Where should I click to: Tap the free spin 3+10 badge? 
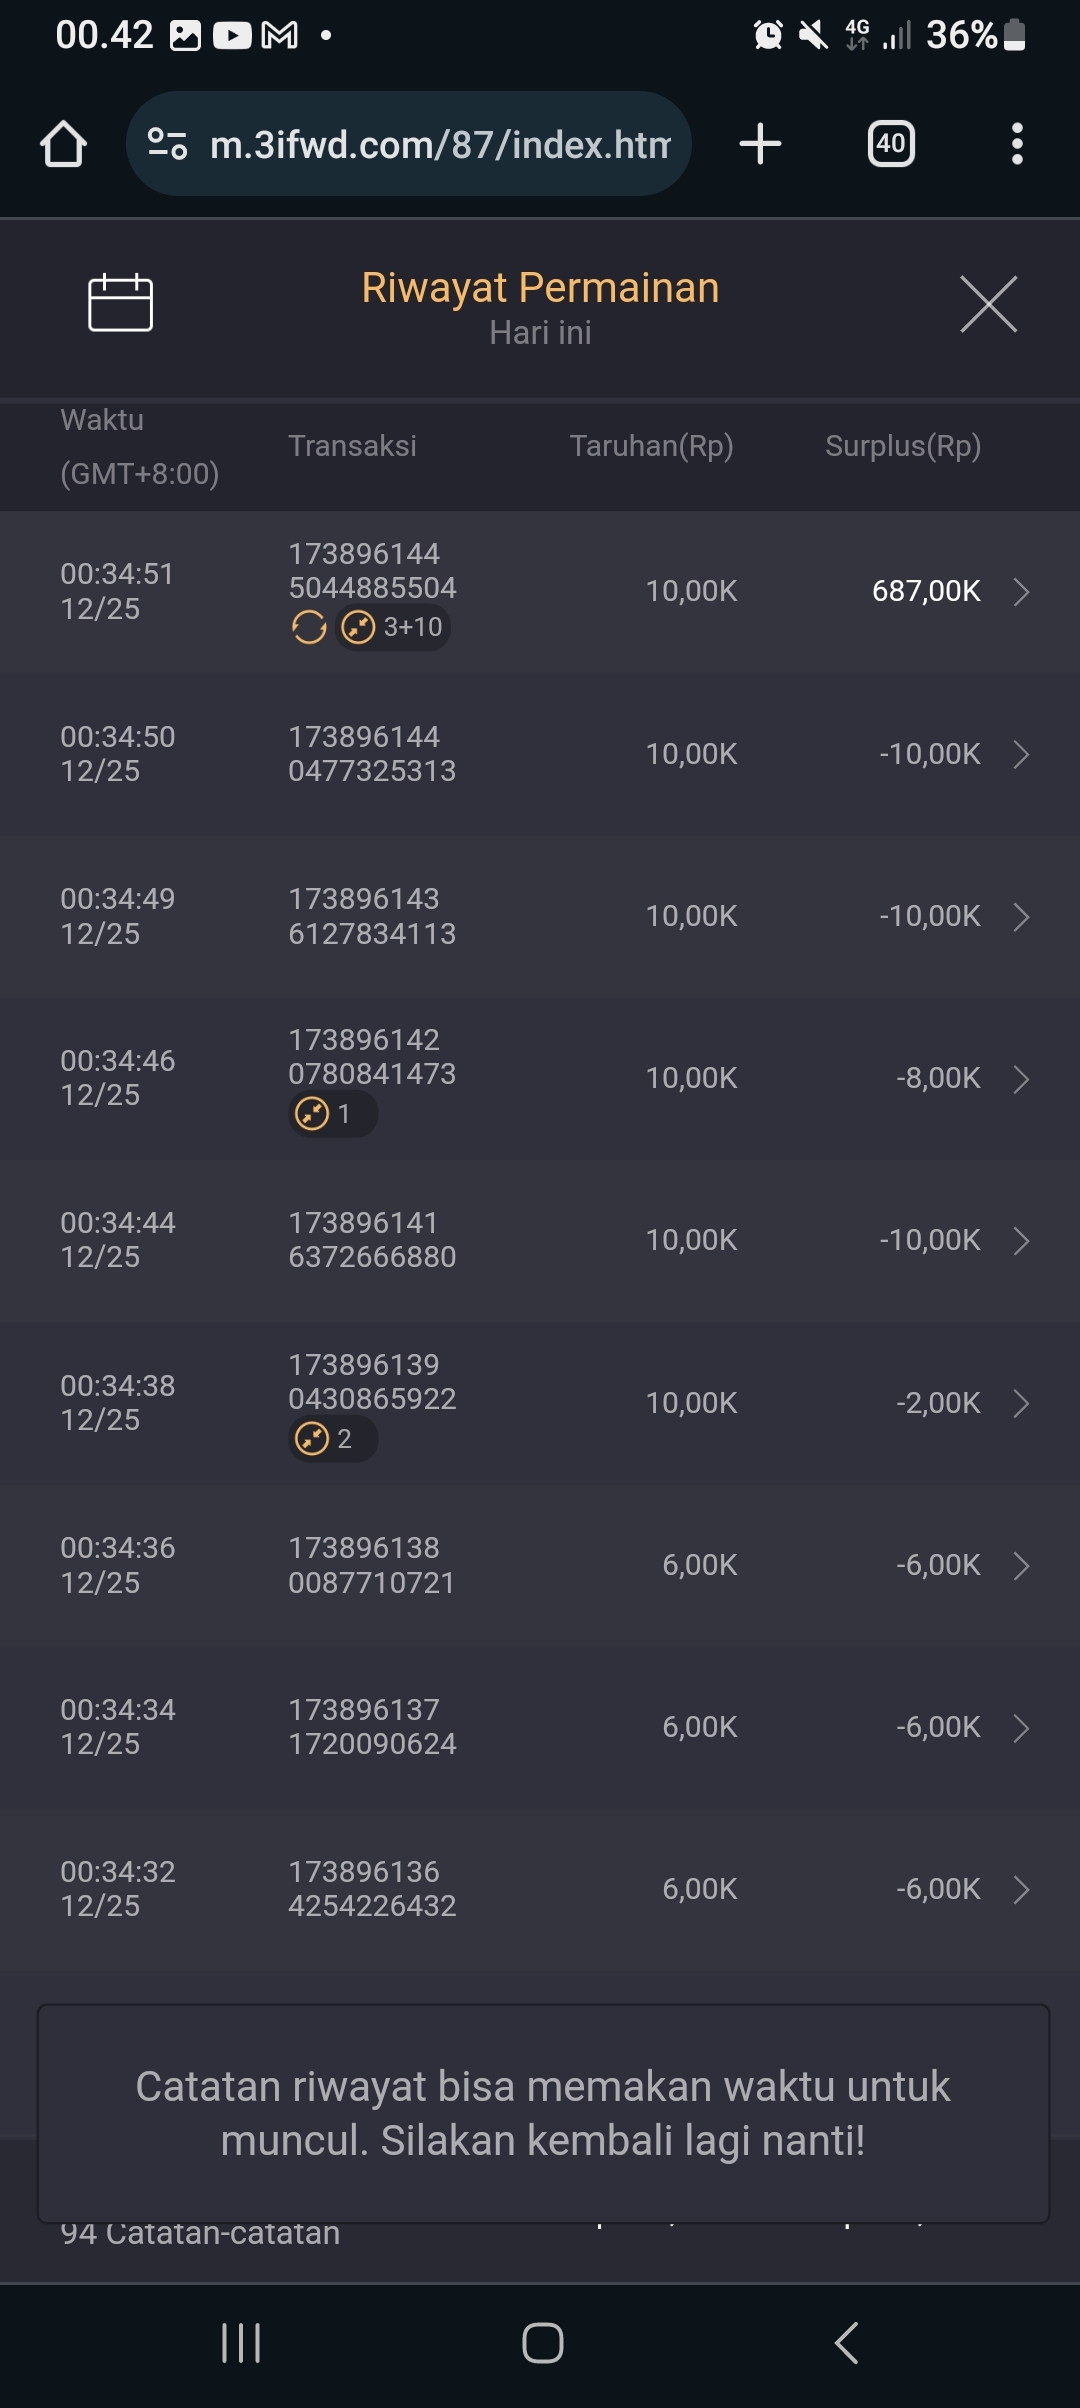(393, 628)
